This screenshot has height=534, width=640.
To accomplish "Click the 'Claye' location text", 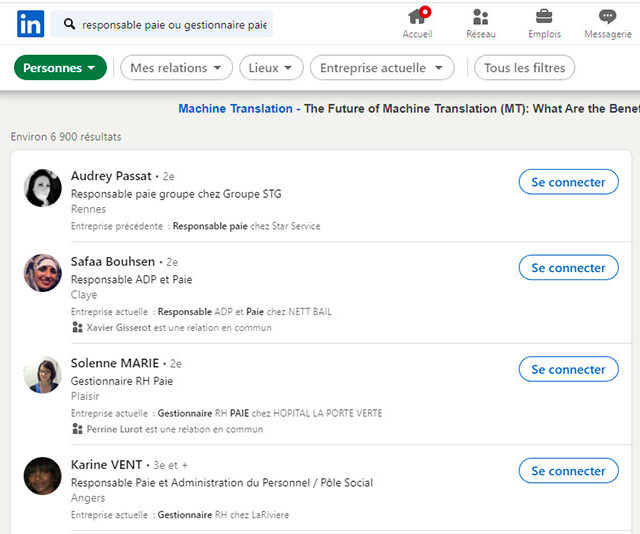I will pyautogui.click(x=84, y=295).
